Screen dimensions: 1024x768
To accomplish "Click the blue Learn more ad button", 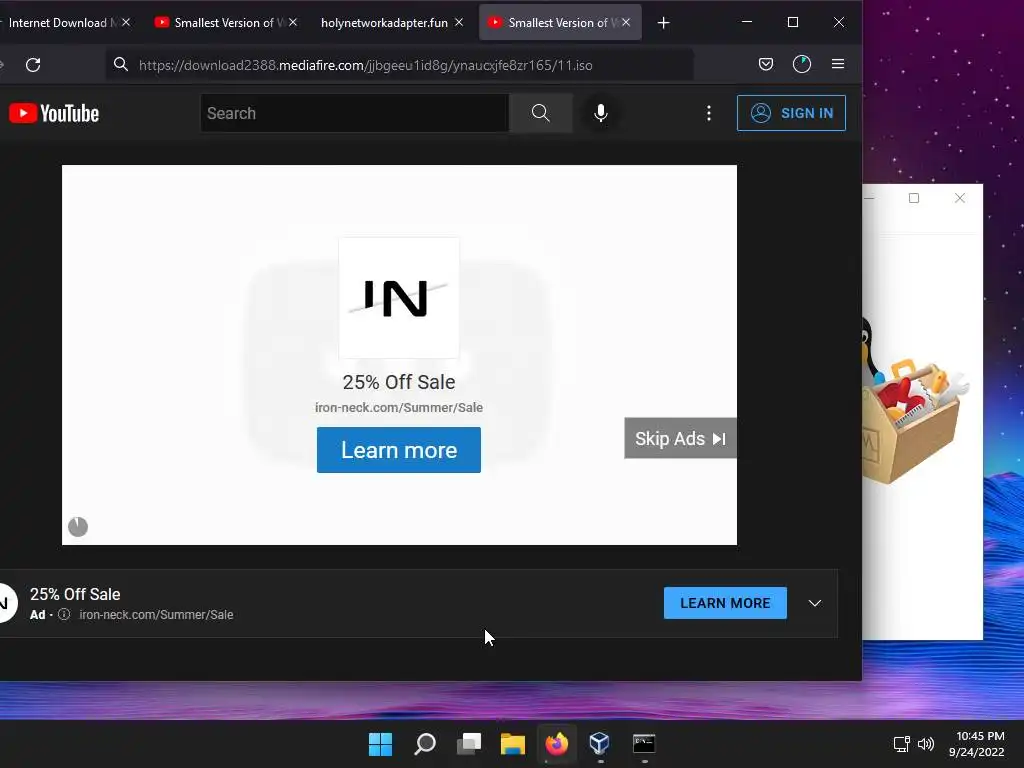I will pos(399,450).
